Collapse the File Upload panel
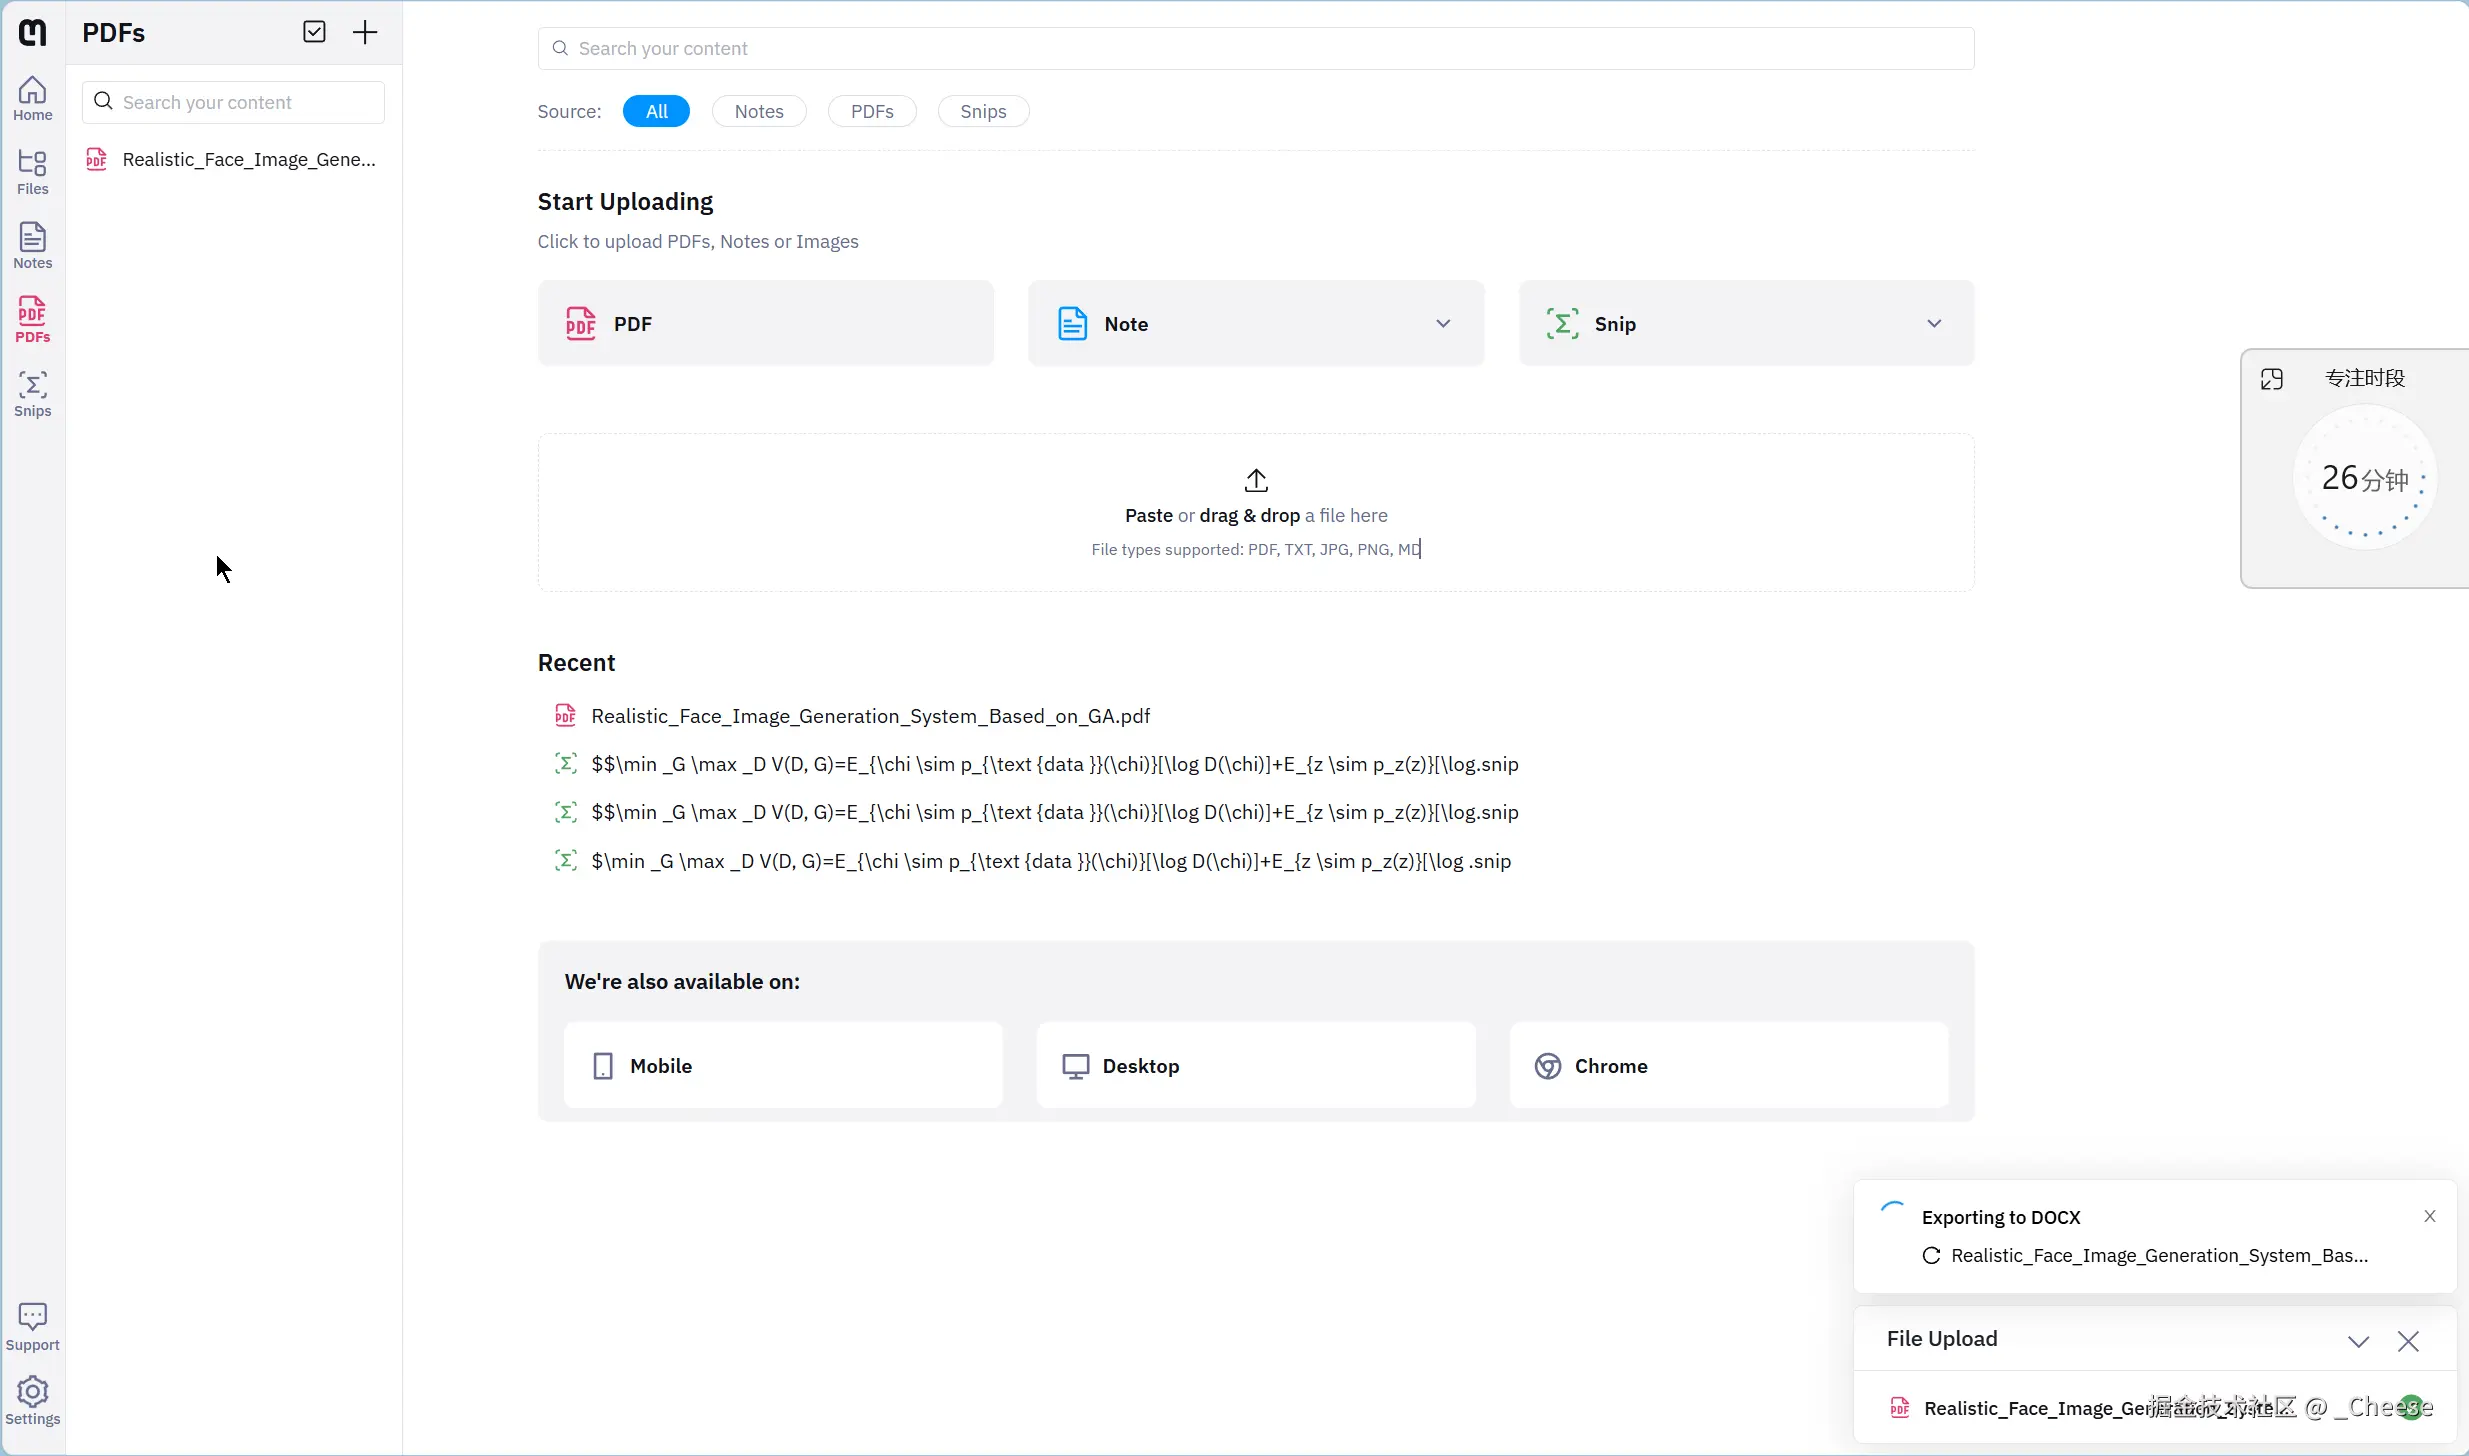 tap(2358, 1341)
